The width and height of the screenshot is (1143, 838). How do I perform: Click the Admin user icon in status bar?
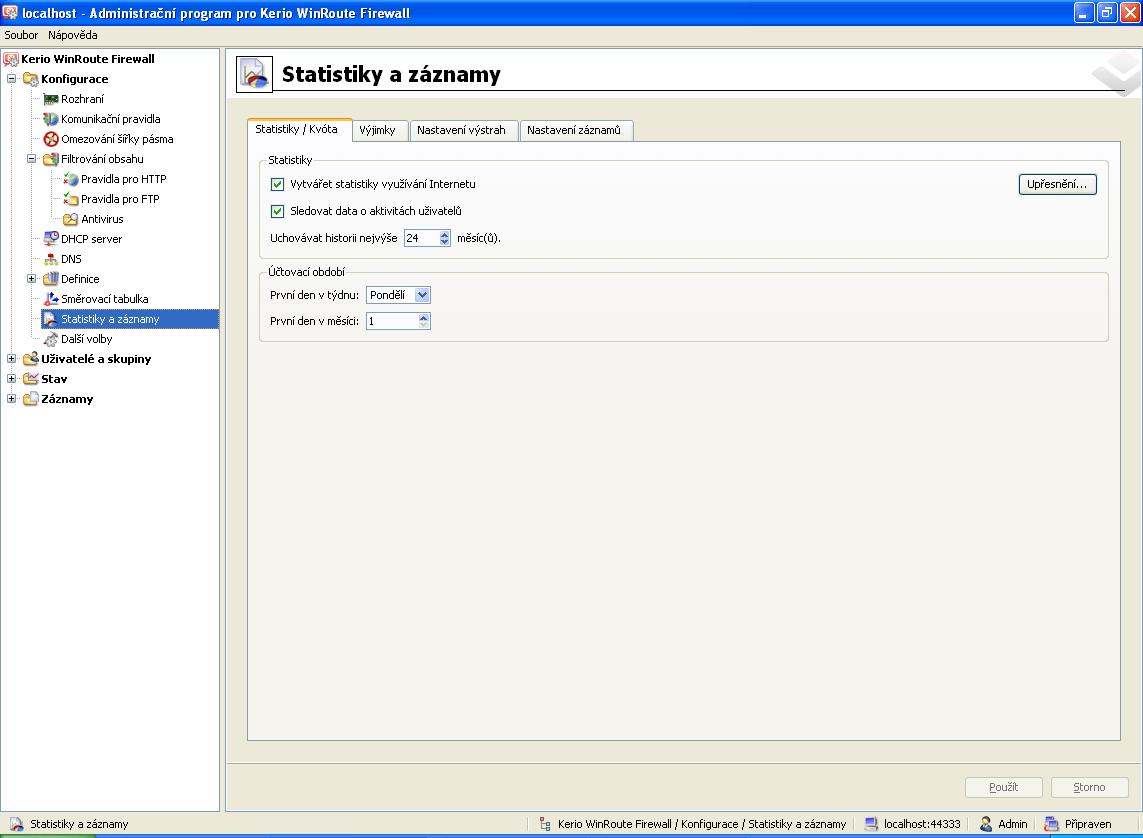click(986, 824)
